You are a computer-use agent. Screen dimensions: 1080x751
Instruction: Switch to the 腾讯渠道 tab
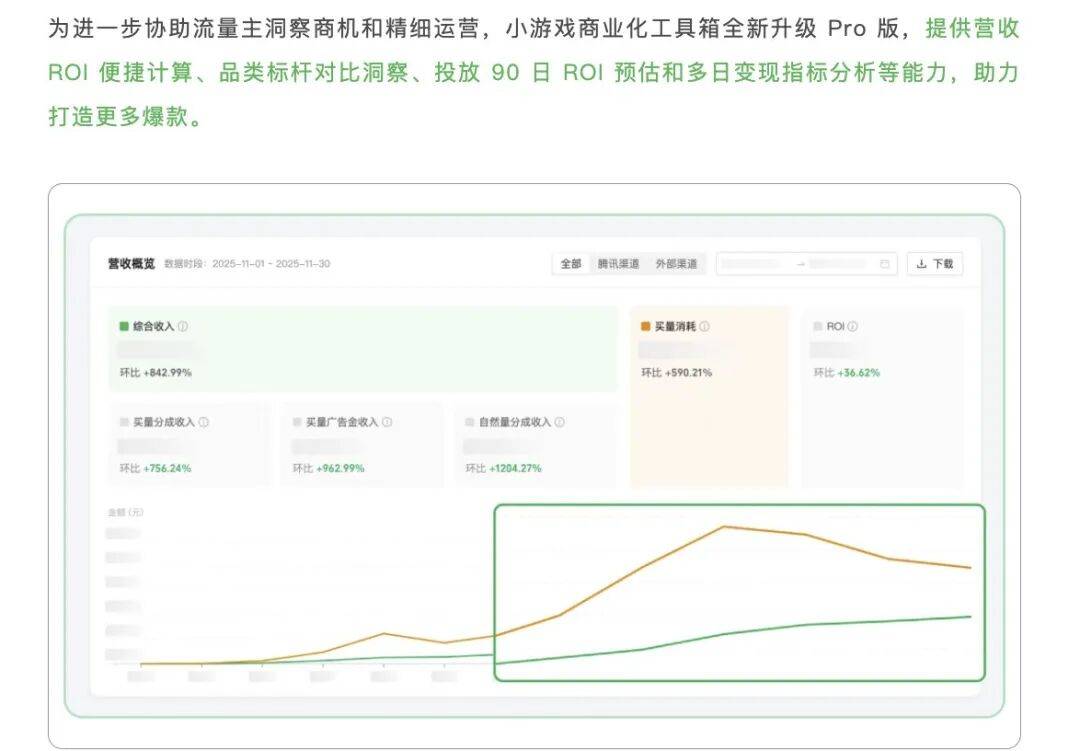coord(618,264)
